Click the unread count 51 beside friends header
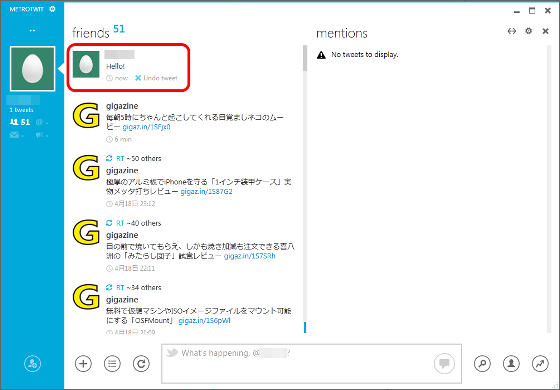 click(x=119, y=29)
